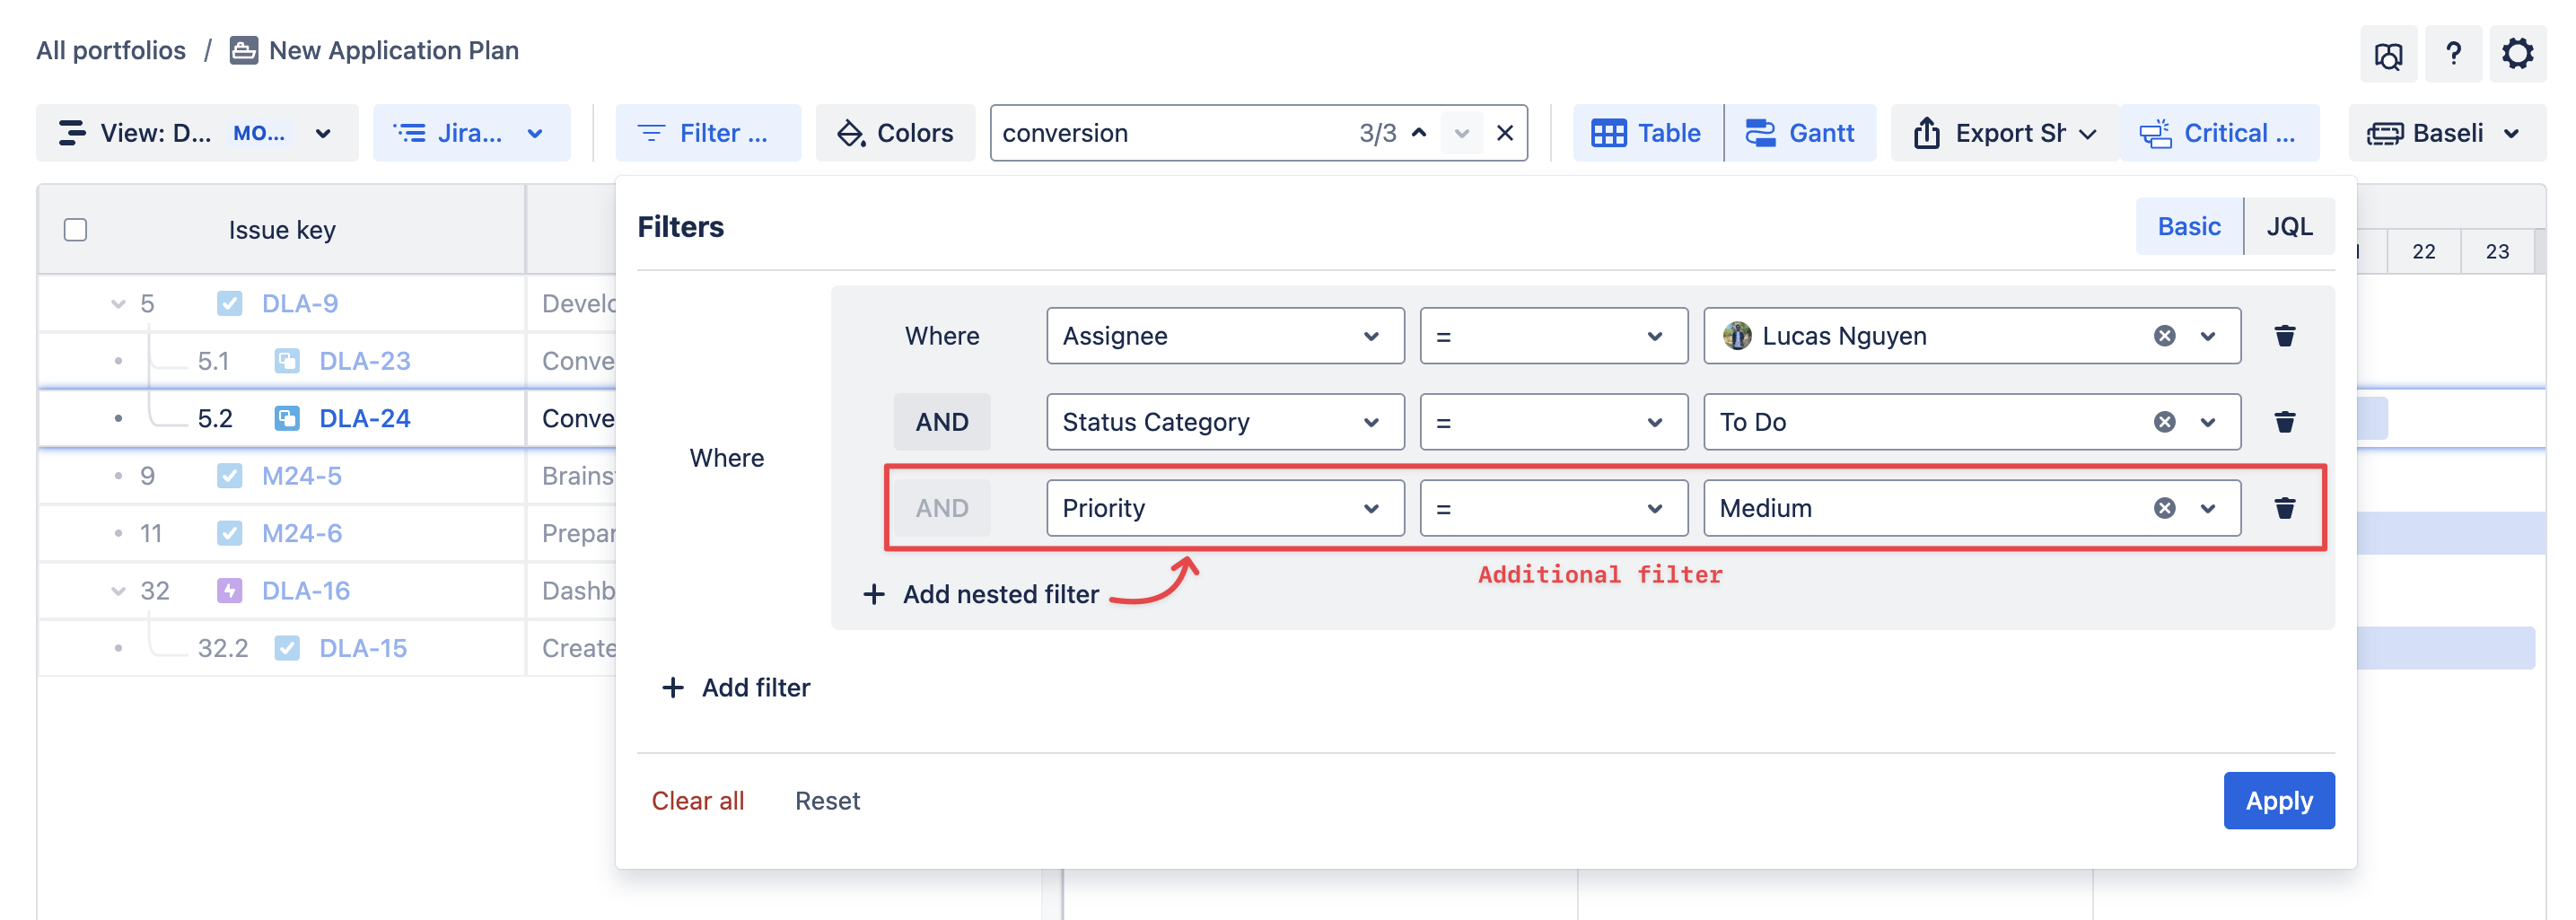Open the Colors toolbar option
Viewport: 2576px width, 920px height.
coord(895,133)
